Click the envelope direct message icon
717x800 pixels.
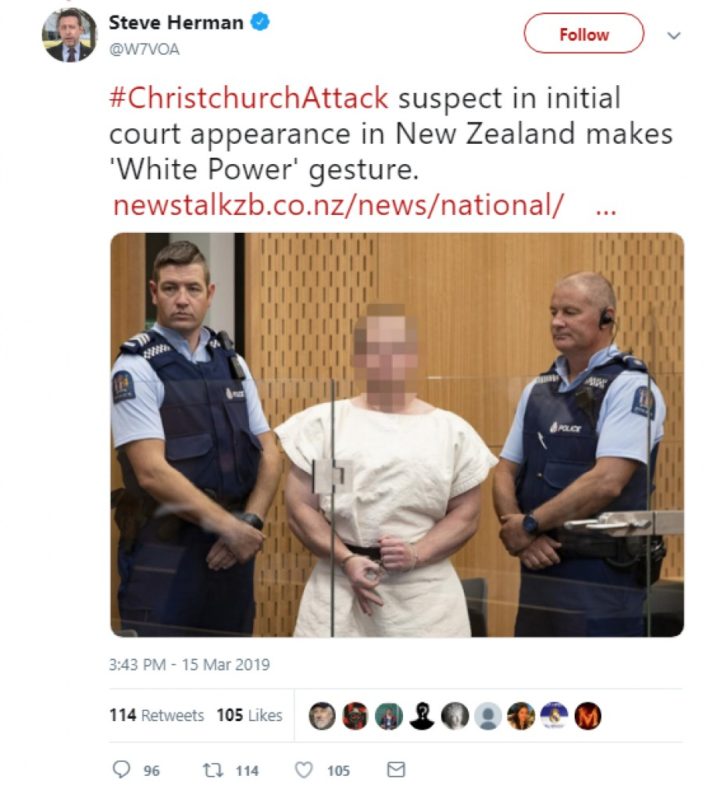pyautogui.click(x=396, y=769)
